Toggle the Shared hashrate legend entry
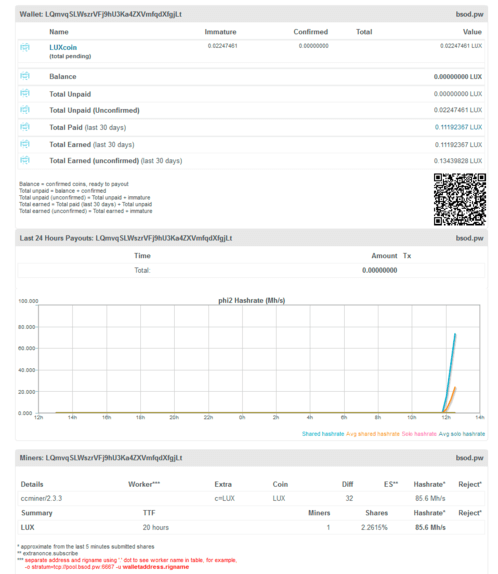 point(323,434)
